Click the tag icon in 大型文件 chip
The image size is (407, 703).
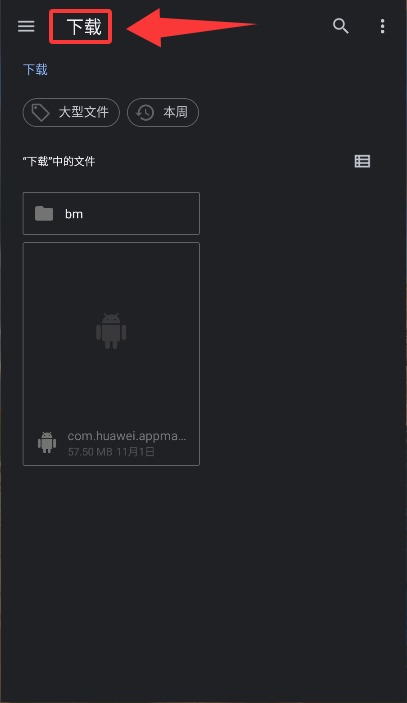click(40, 113)
